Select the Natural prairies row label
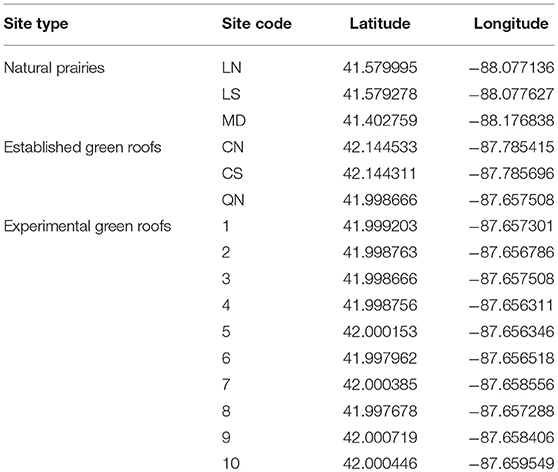This screenshot has width=558, height=472. 54,68
